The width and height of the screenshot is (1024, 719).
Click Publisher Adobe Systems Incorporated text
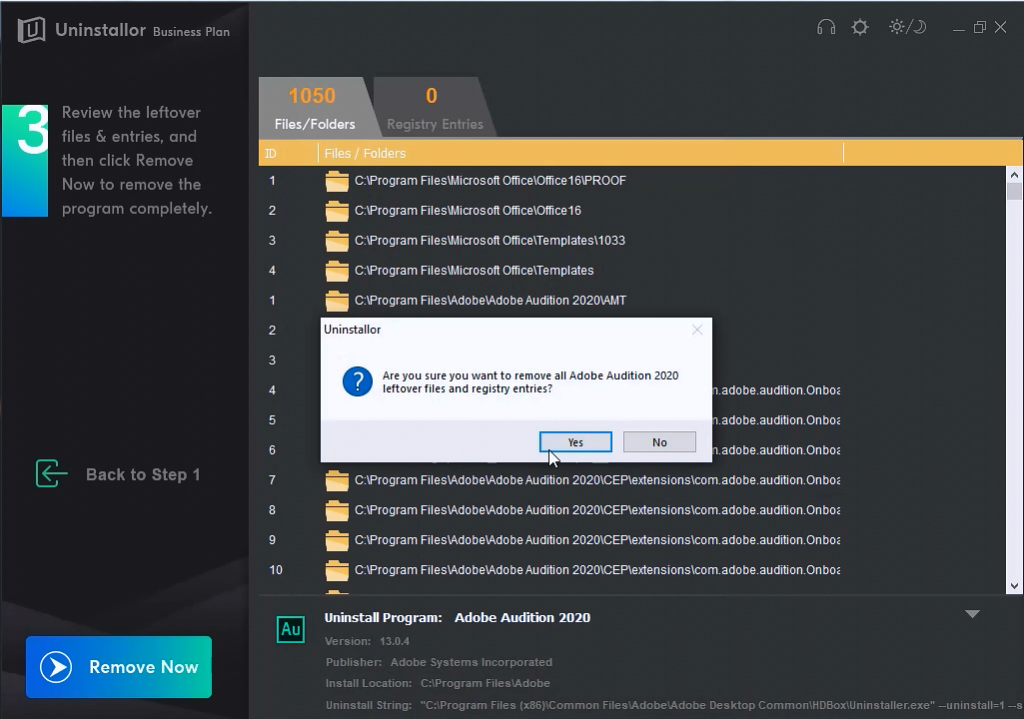click(439, 662)
